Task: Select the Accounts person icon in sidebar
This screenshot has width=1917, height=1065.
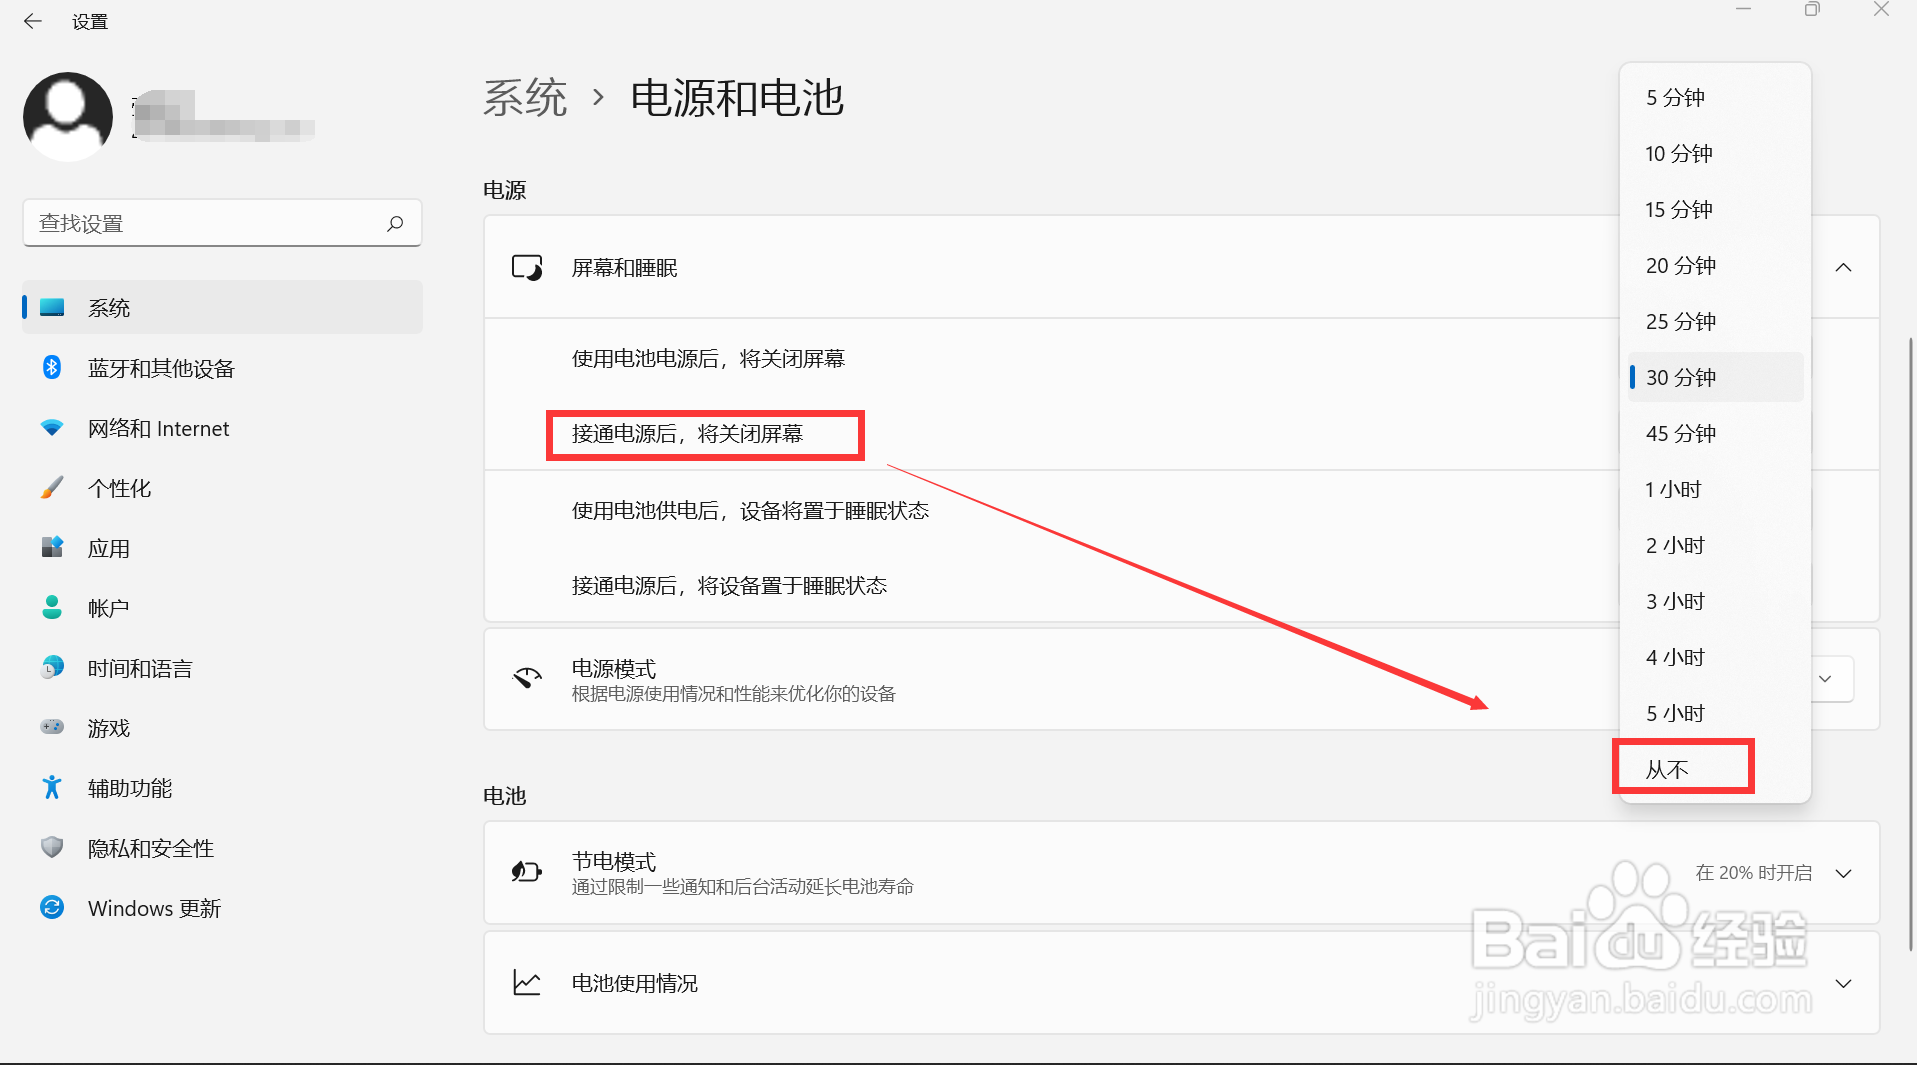Action: [x=52, y=607]
